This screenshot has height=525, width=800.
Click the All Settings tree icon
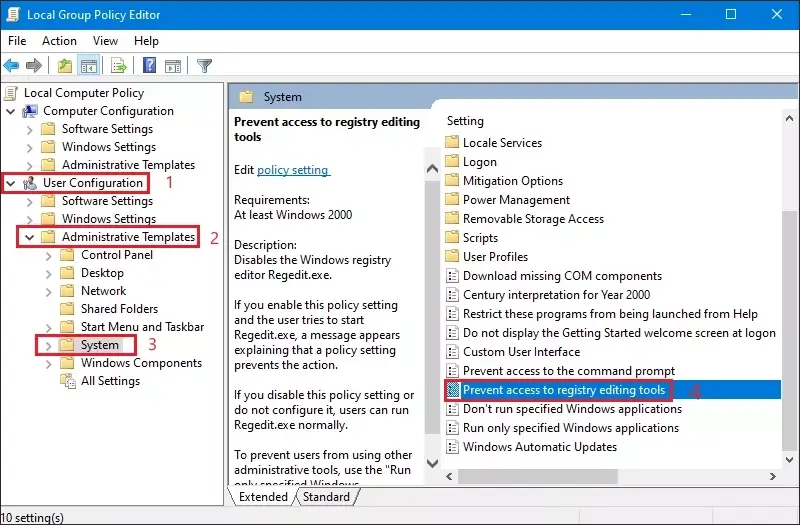point(68,381)
